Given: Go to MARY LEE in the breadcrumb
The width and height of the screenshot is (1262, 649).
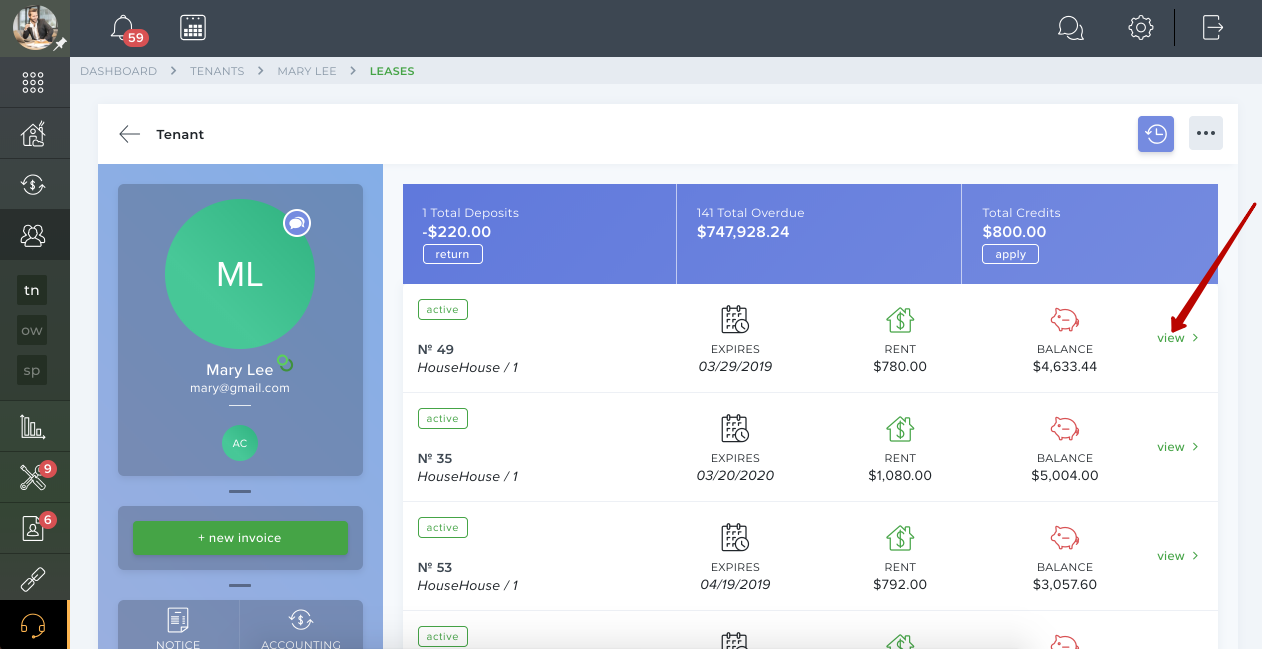Looking at the screenshot, I should coord(307,71).
